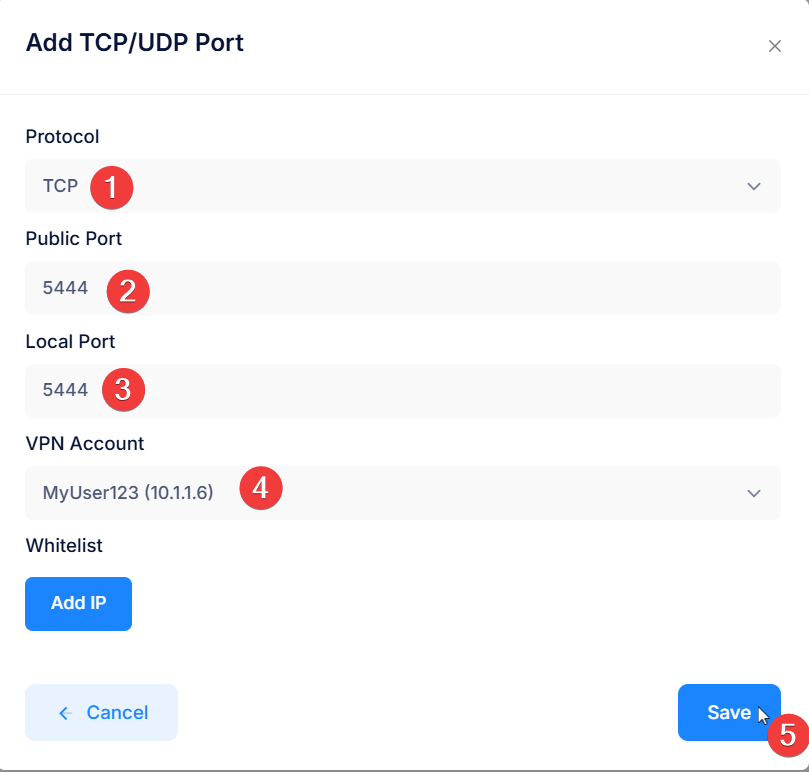Click the red step 4 badge

click(x=261, y=488)
